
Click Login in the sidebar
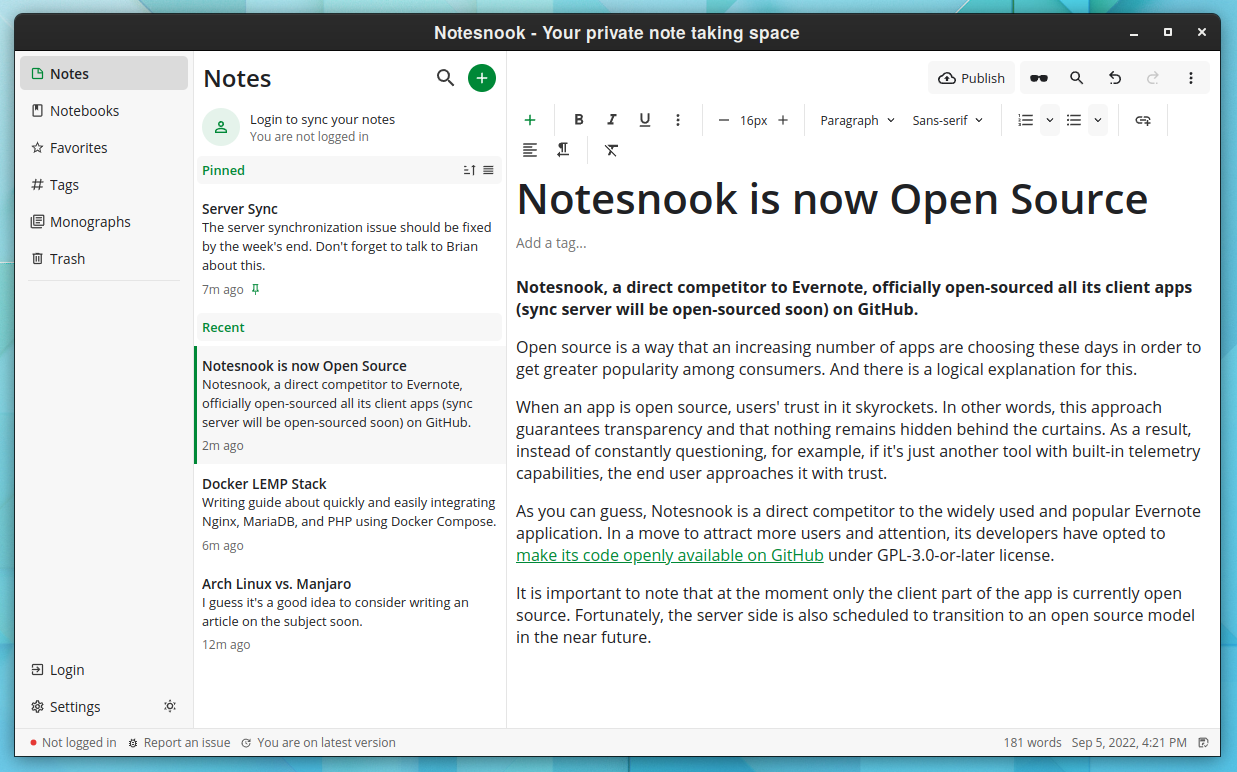(x=104, y=670)
